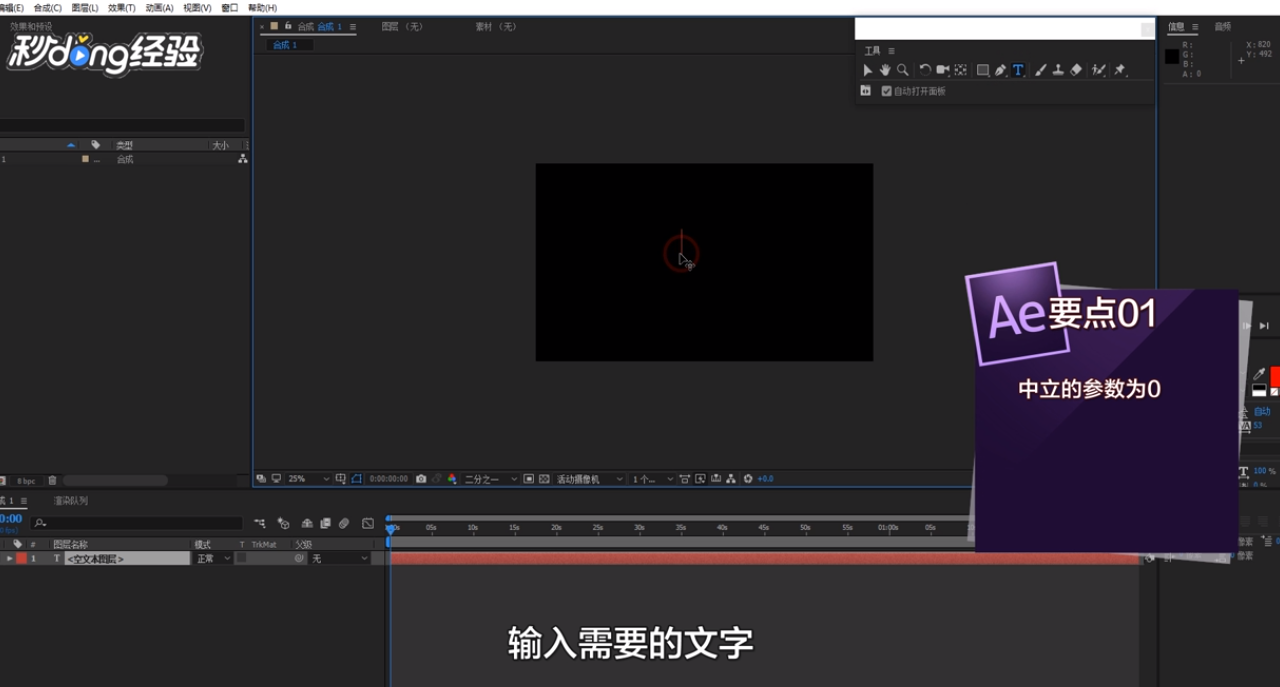Select the Clone Stamp tool
Viewport: 1280px width, 687px height.
1058,70
